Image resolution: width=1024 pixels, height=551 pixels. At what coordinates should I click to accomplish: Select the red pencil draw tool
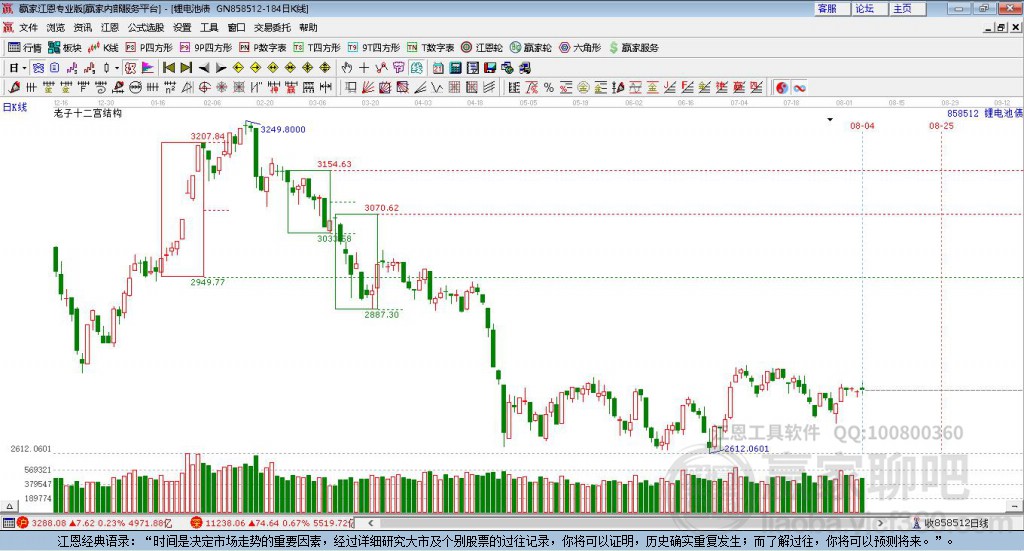pyautogui.click(x=14, y=87)
